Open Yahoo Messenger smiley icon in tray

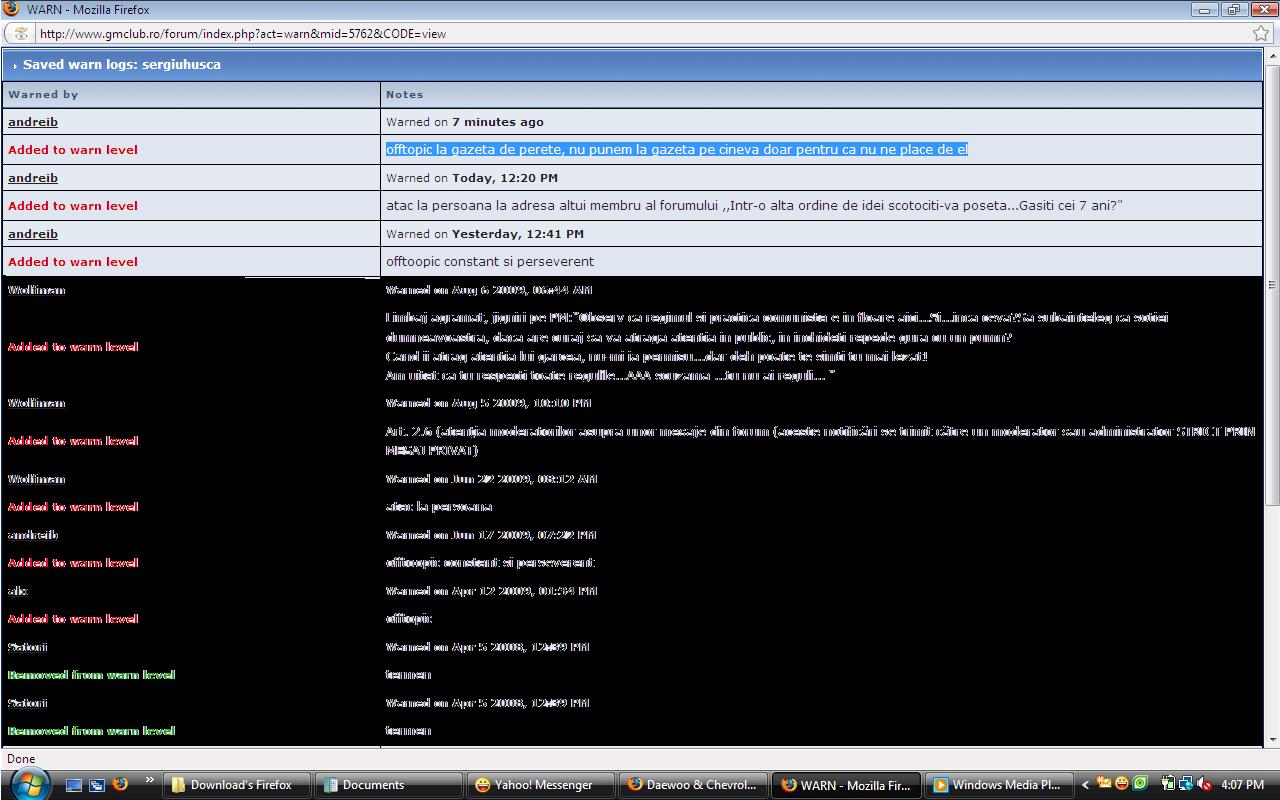(x=1122, y=784)
